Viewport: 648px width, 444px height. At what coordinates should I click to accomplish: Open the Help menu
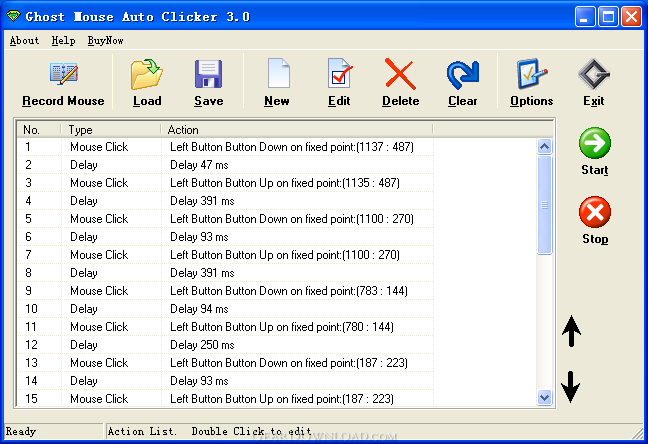pyautogui.click(x=63, y=41)
